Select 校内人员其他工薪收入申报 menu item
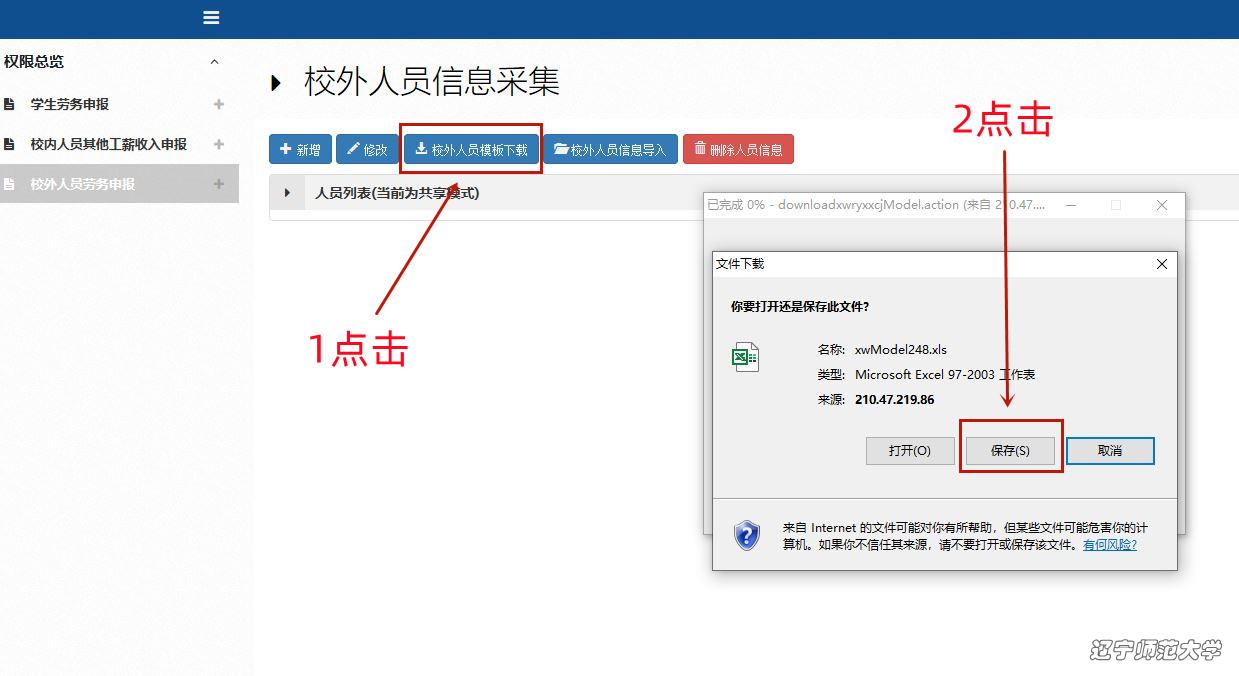Viewport: 1239px width, 676px height. point(108,144)
